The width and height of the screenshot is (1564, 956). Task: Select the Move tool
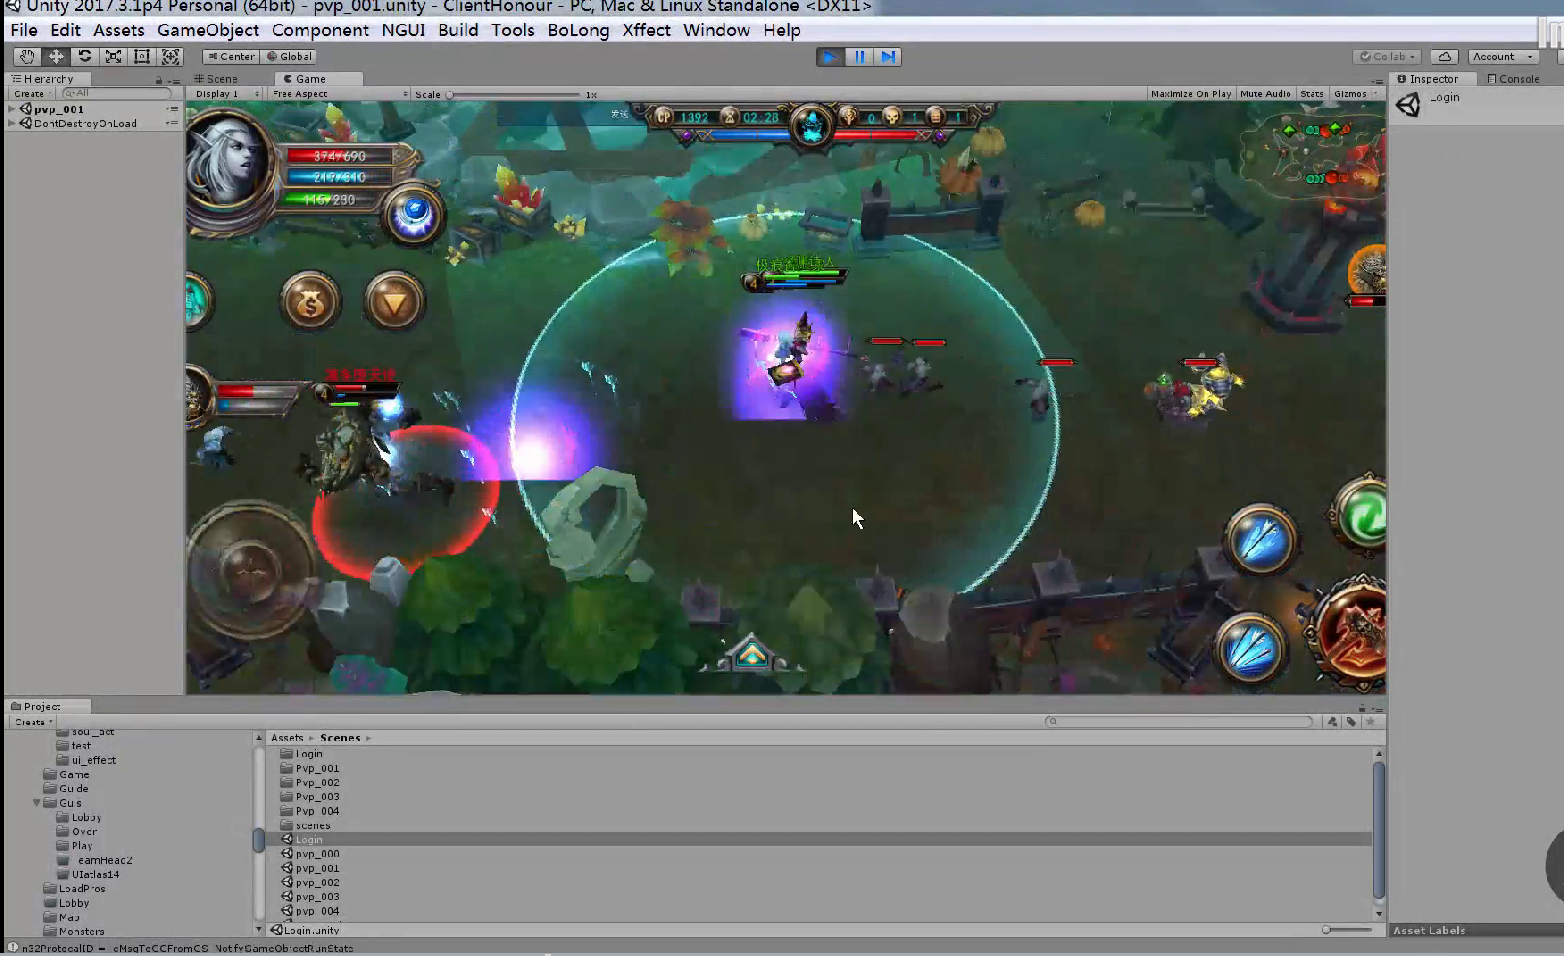[x=56, y=57]
